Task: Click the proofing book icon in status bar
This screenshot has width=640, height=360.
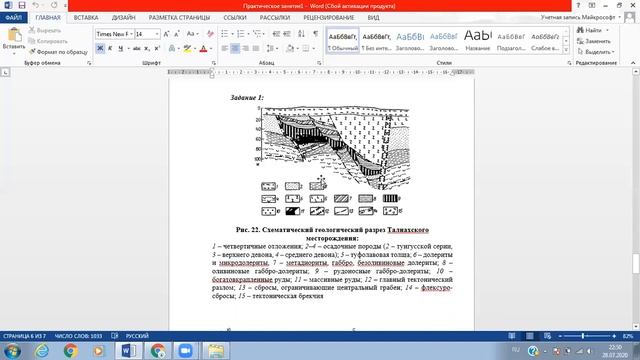Action: pyautogui.click(x=115, y=336)
